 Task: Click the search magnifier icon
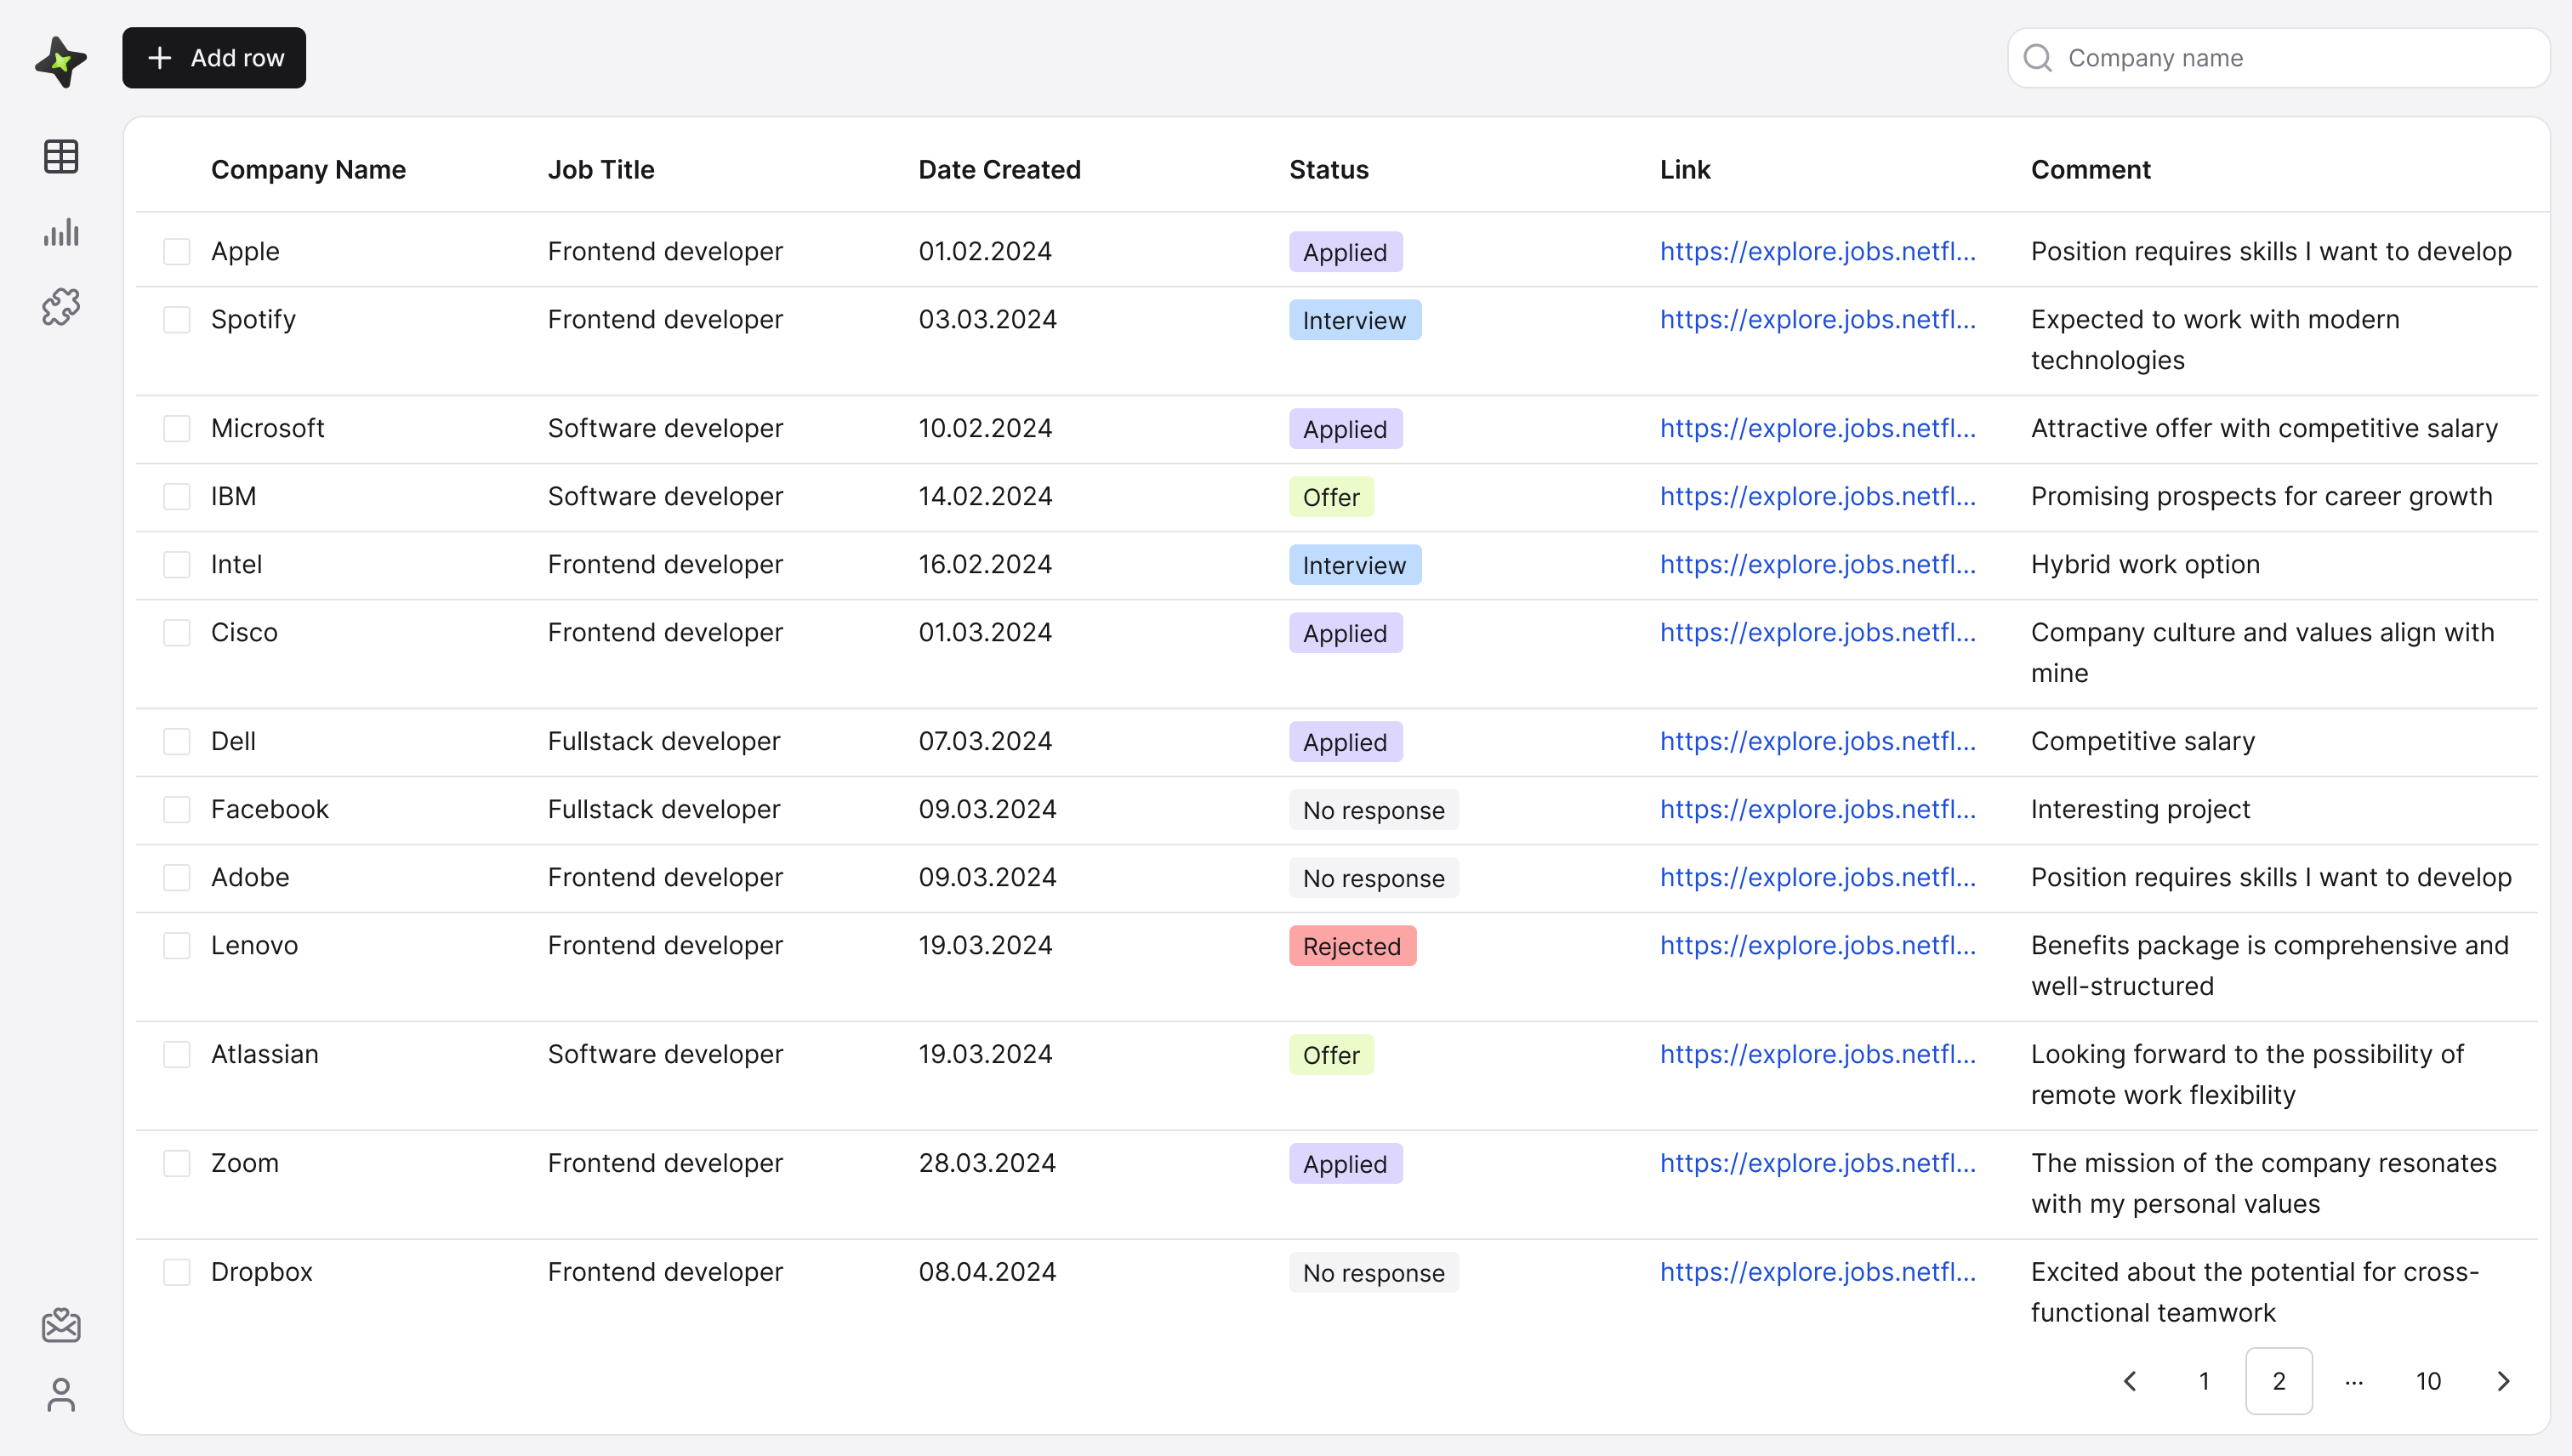2038,58
